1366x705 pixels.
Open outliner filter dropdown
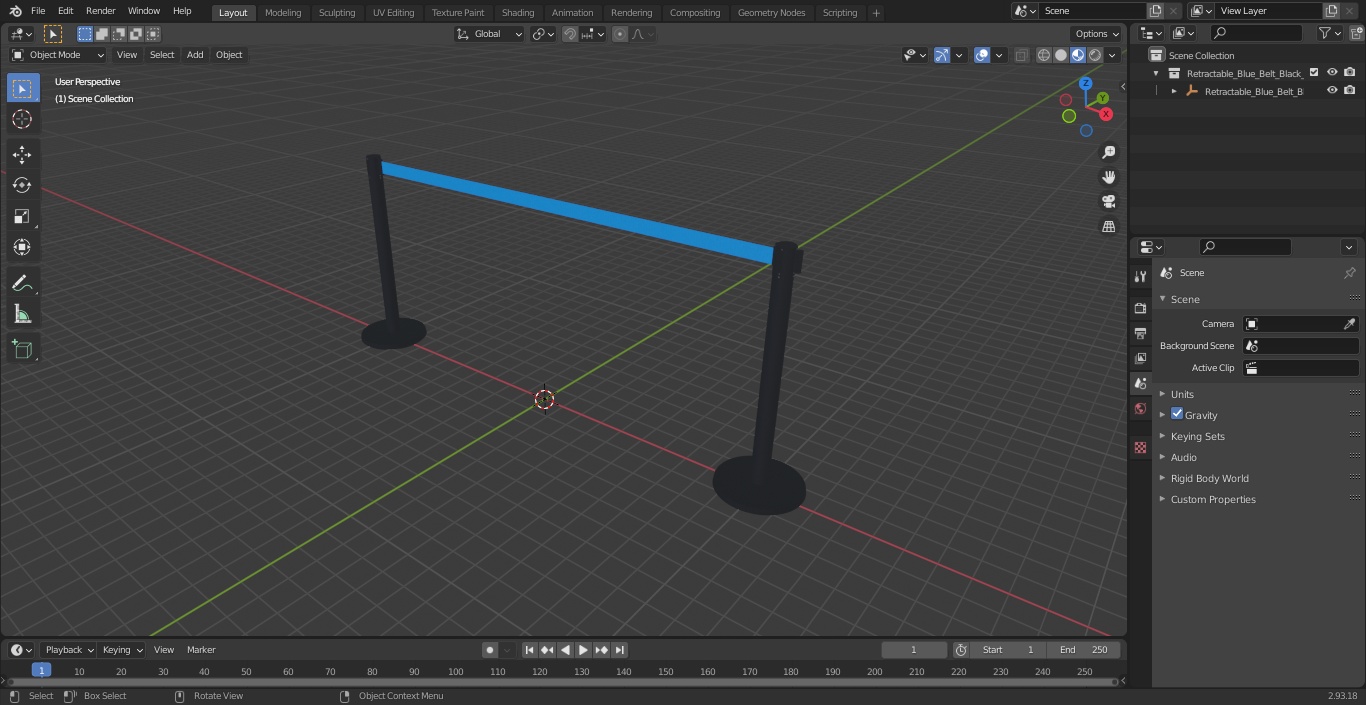(1329, 33)
